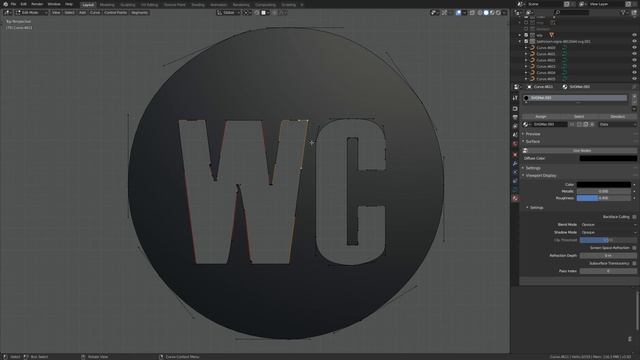Open the Shadow Mode dropdown
Viewport: 640px width, 360px height.
pos(608,232)
